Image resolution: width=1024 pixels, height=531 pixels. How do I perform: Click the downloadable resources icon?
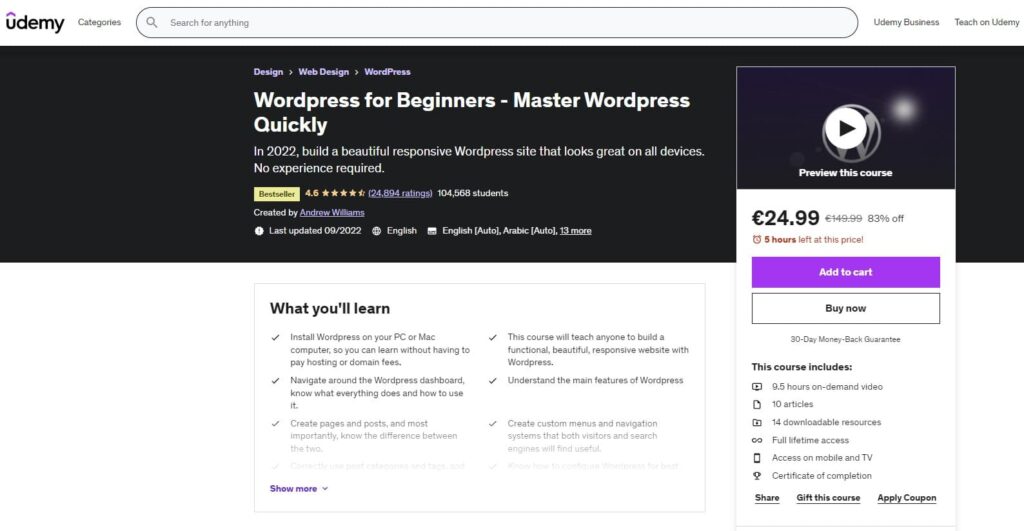[x=757, y=423]
